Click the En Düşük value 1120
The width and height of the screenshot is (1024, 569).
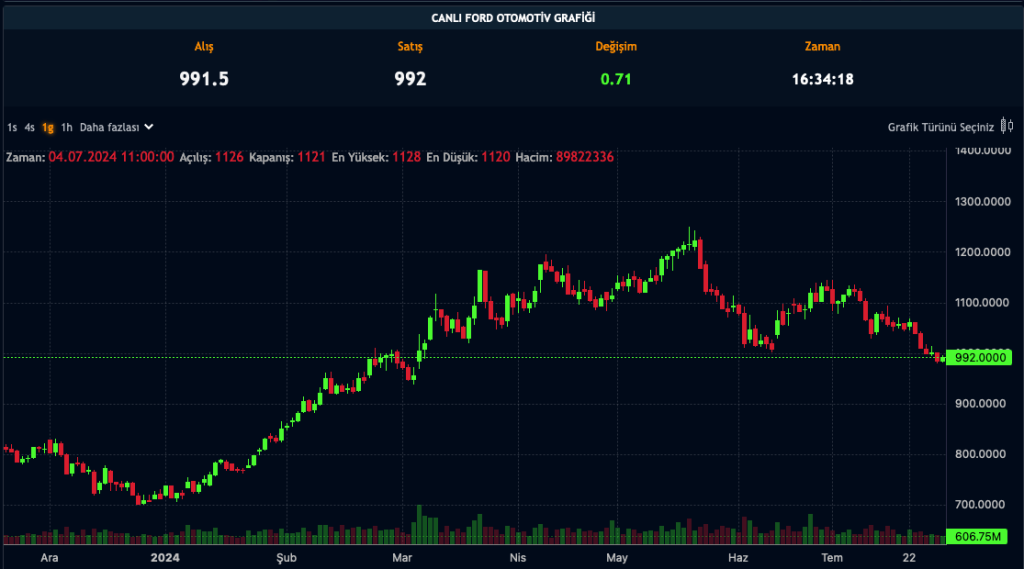click(x=496, y=157)
